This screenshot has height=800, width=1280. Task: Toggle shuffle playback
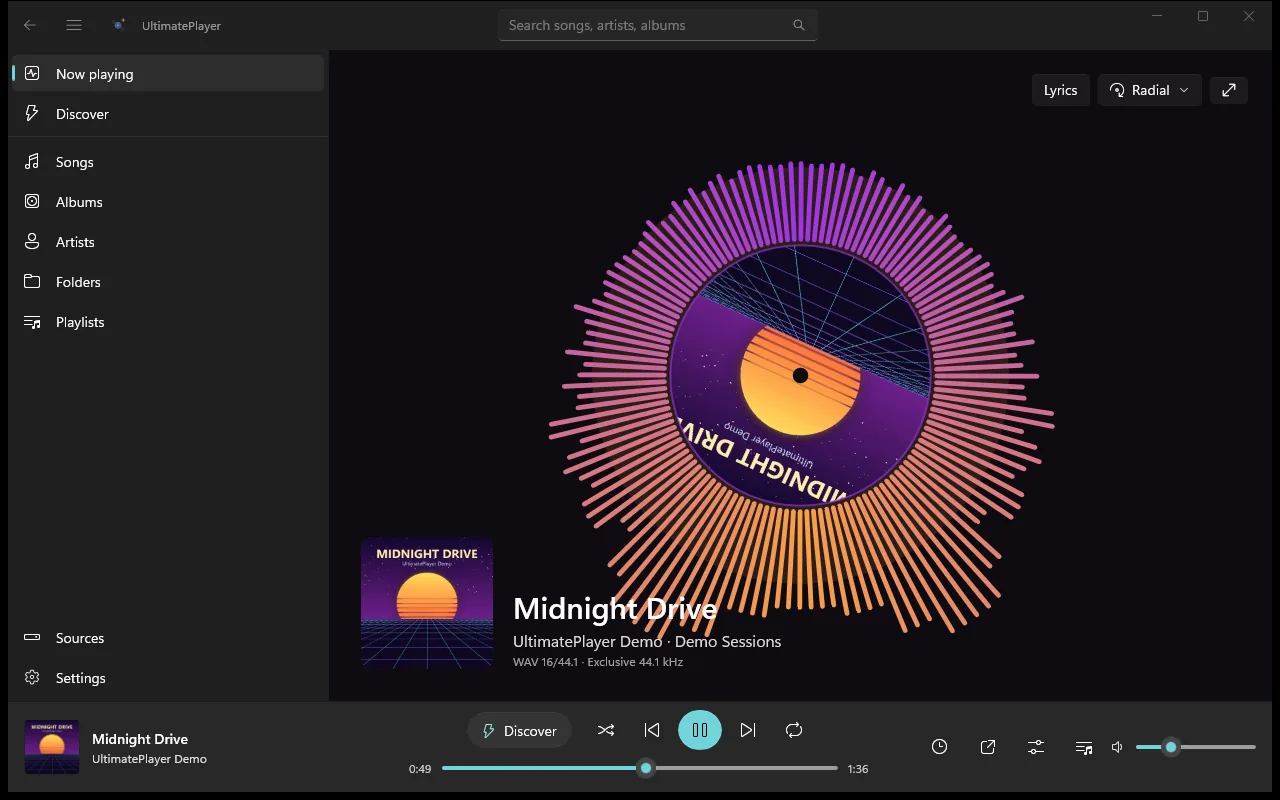[606, 730]
